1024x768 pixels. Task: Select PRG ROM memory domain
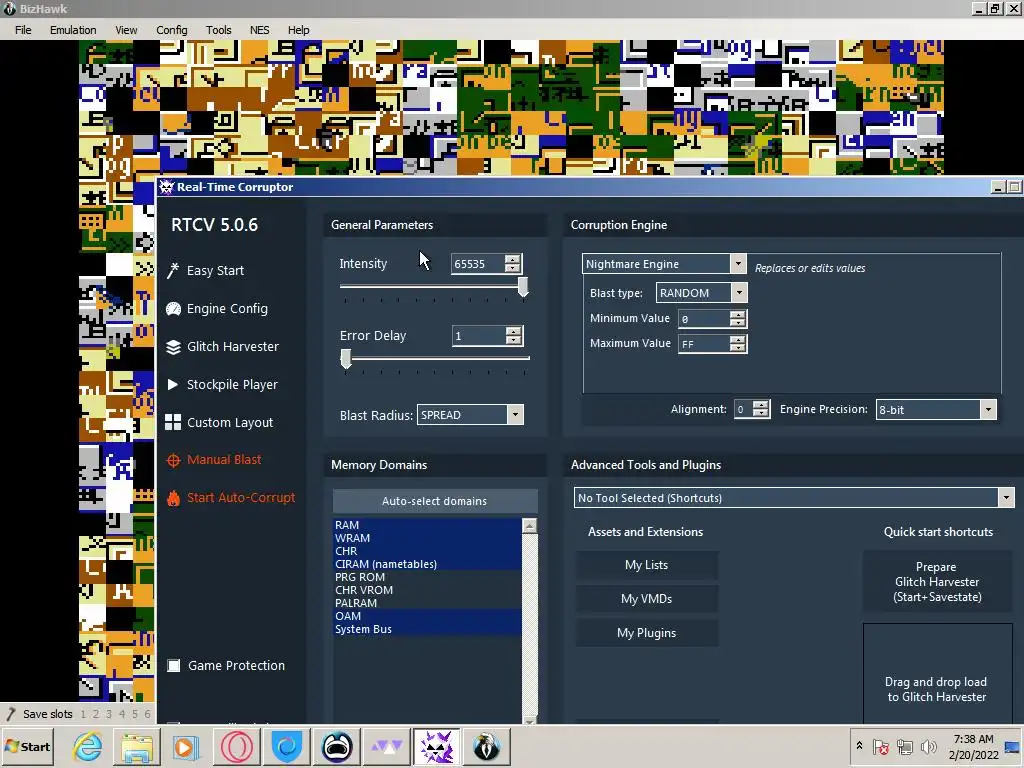point(427,577)
